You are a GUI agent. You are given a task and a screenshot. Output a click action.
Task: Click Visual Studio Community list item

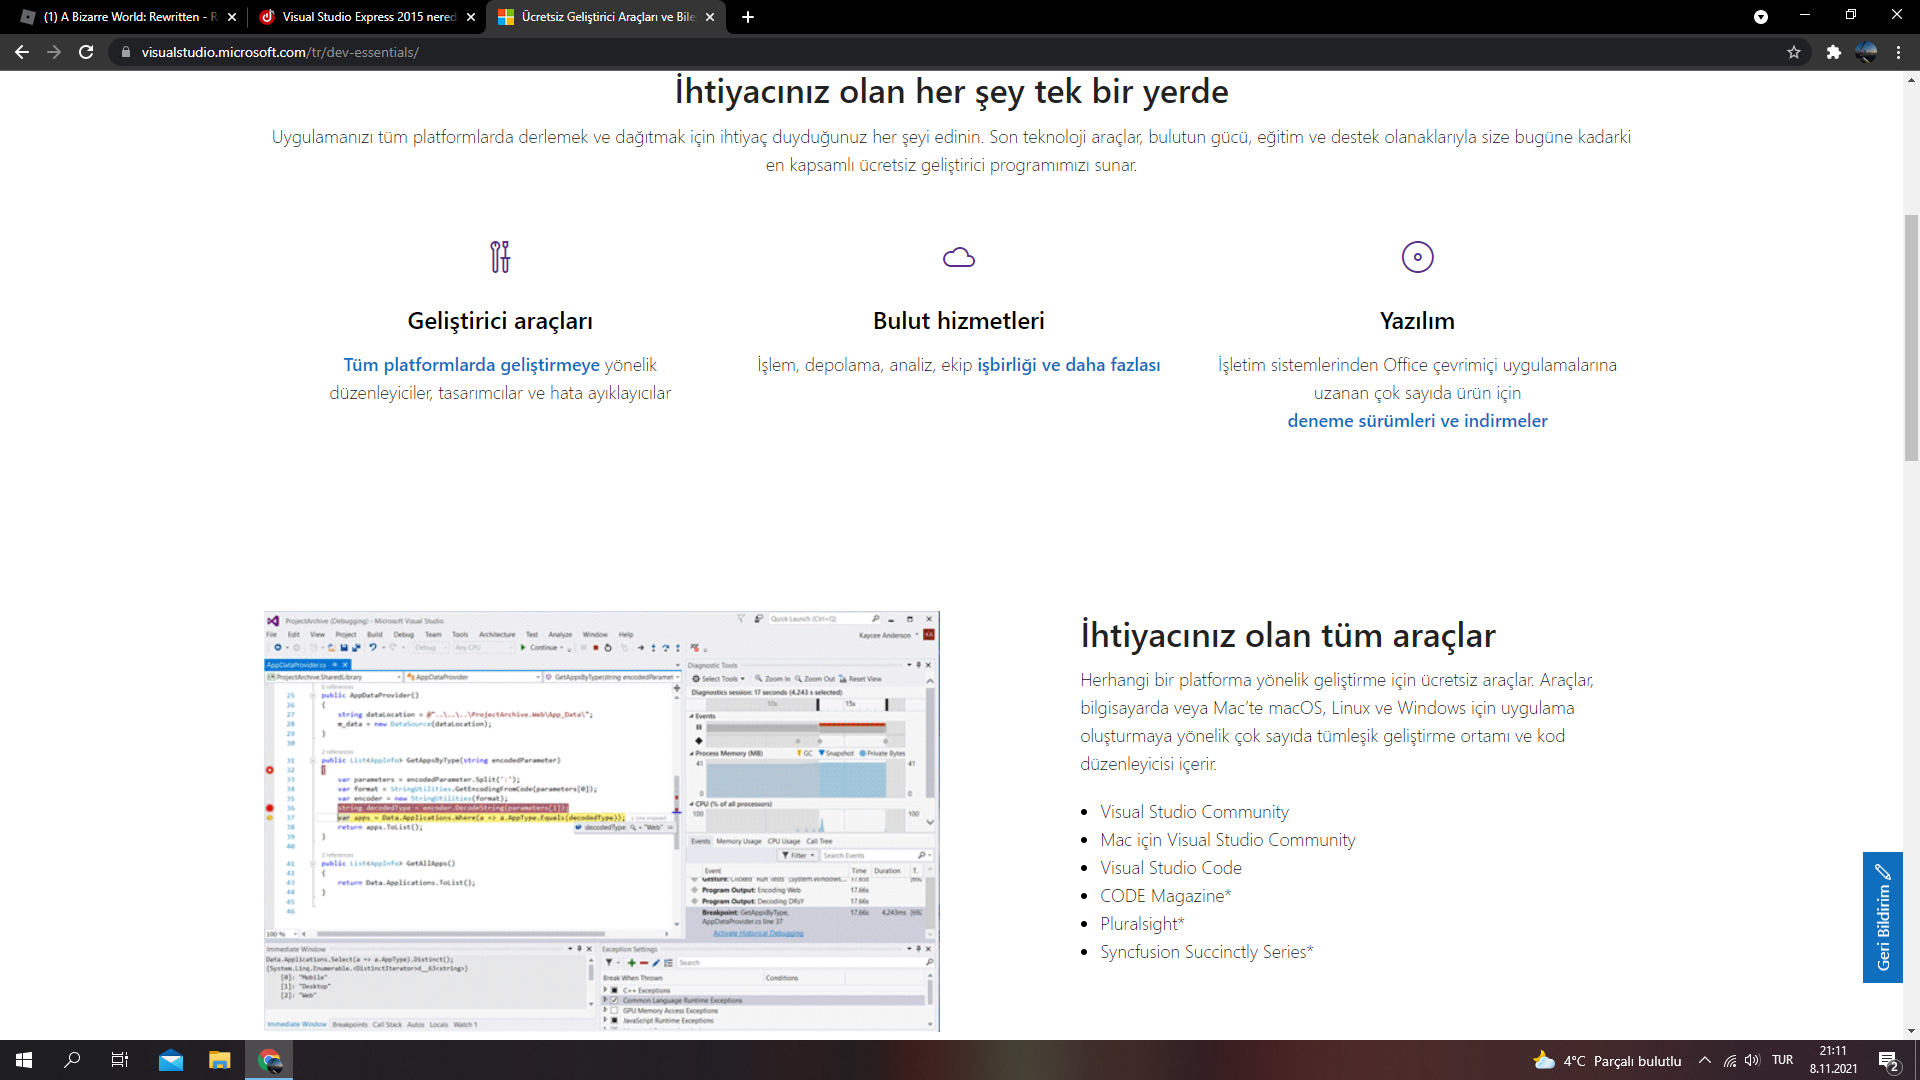(1194, 812)
